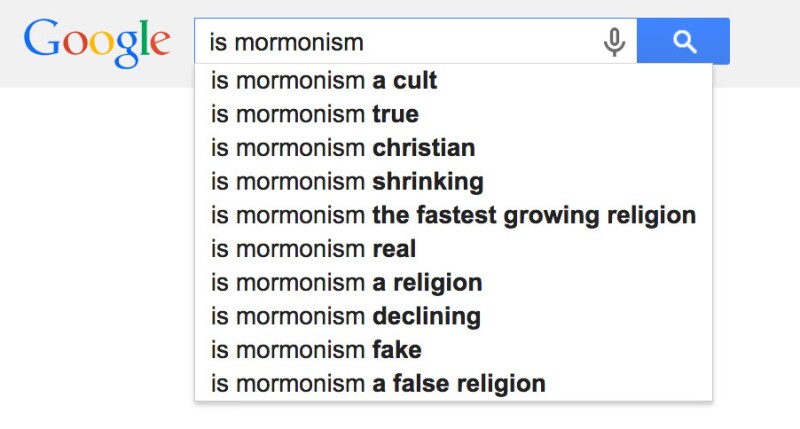Click the microphone voice search icon

(x=614, y=42)
